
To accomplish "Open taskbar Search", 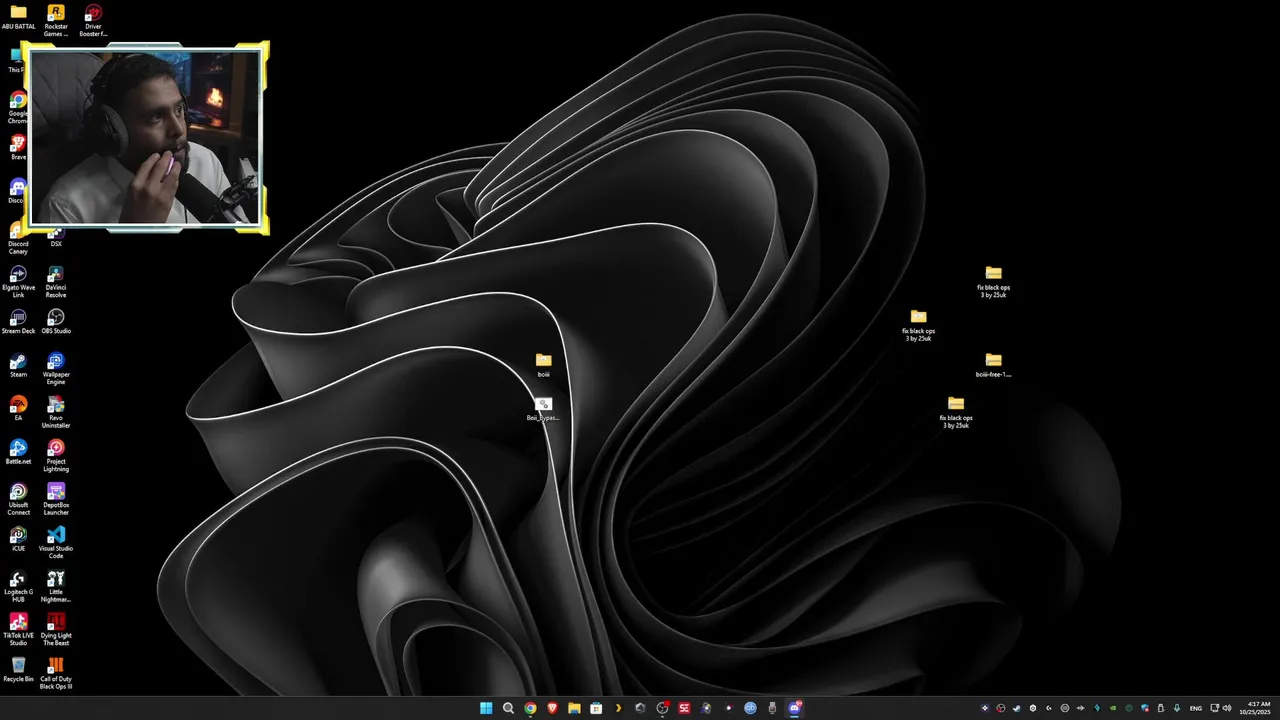I will [508, 708].
